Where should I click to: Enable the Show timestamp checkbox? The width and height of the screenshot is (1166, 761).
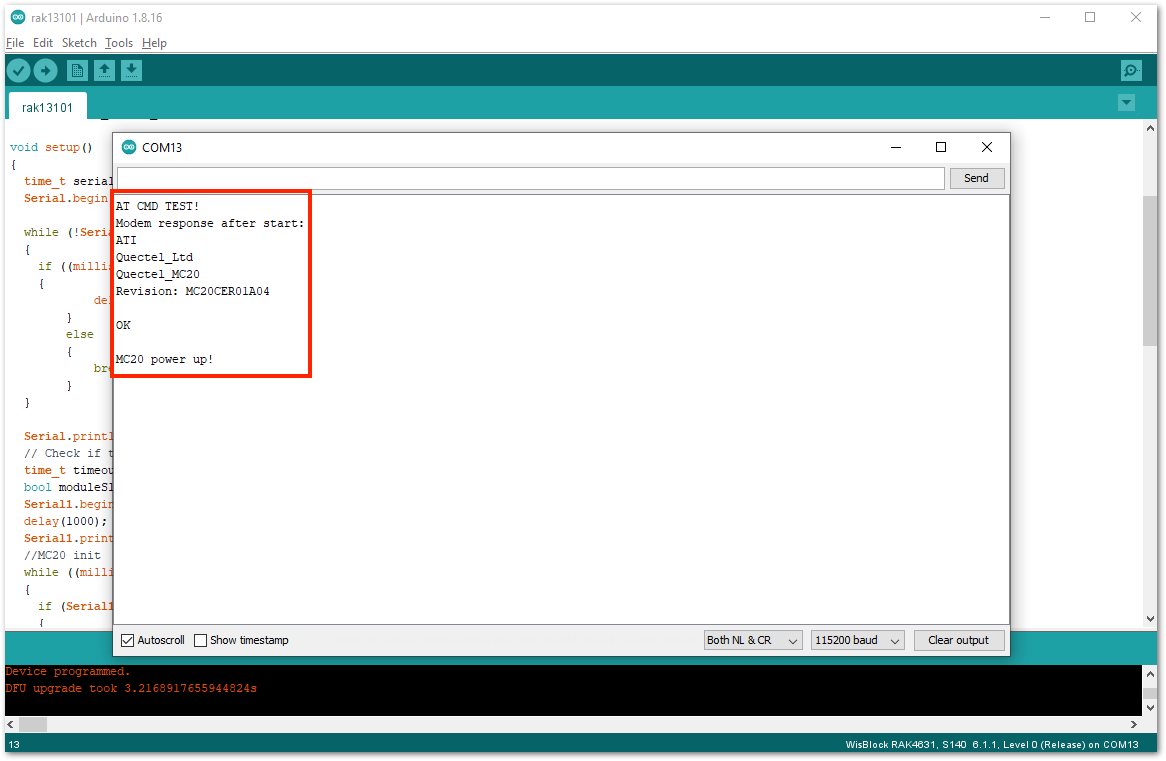pyautogui.click(x=200, y=640)
